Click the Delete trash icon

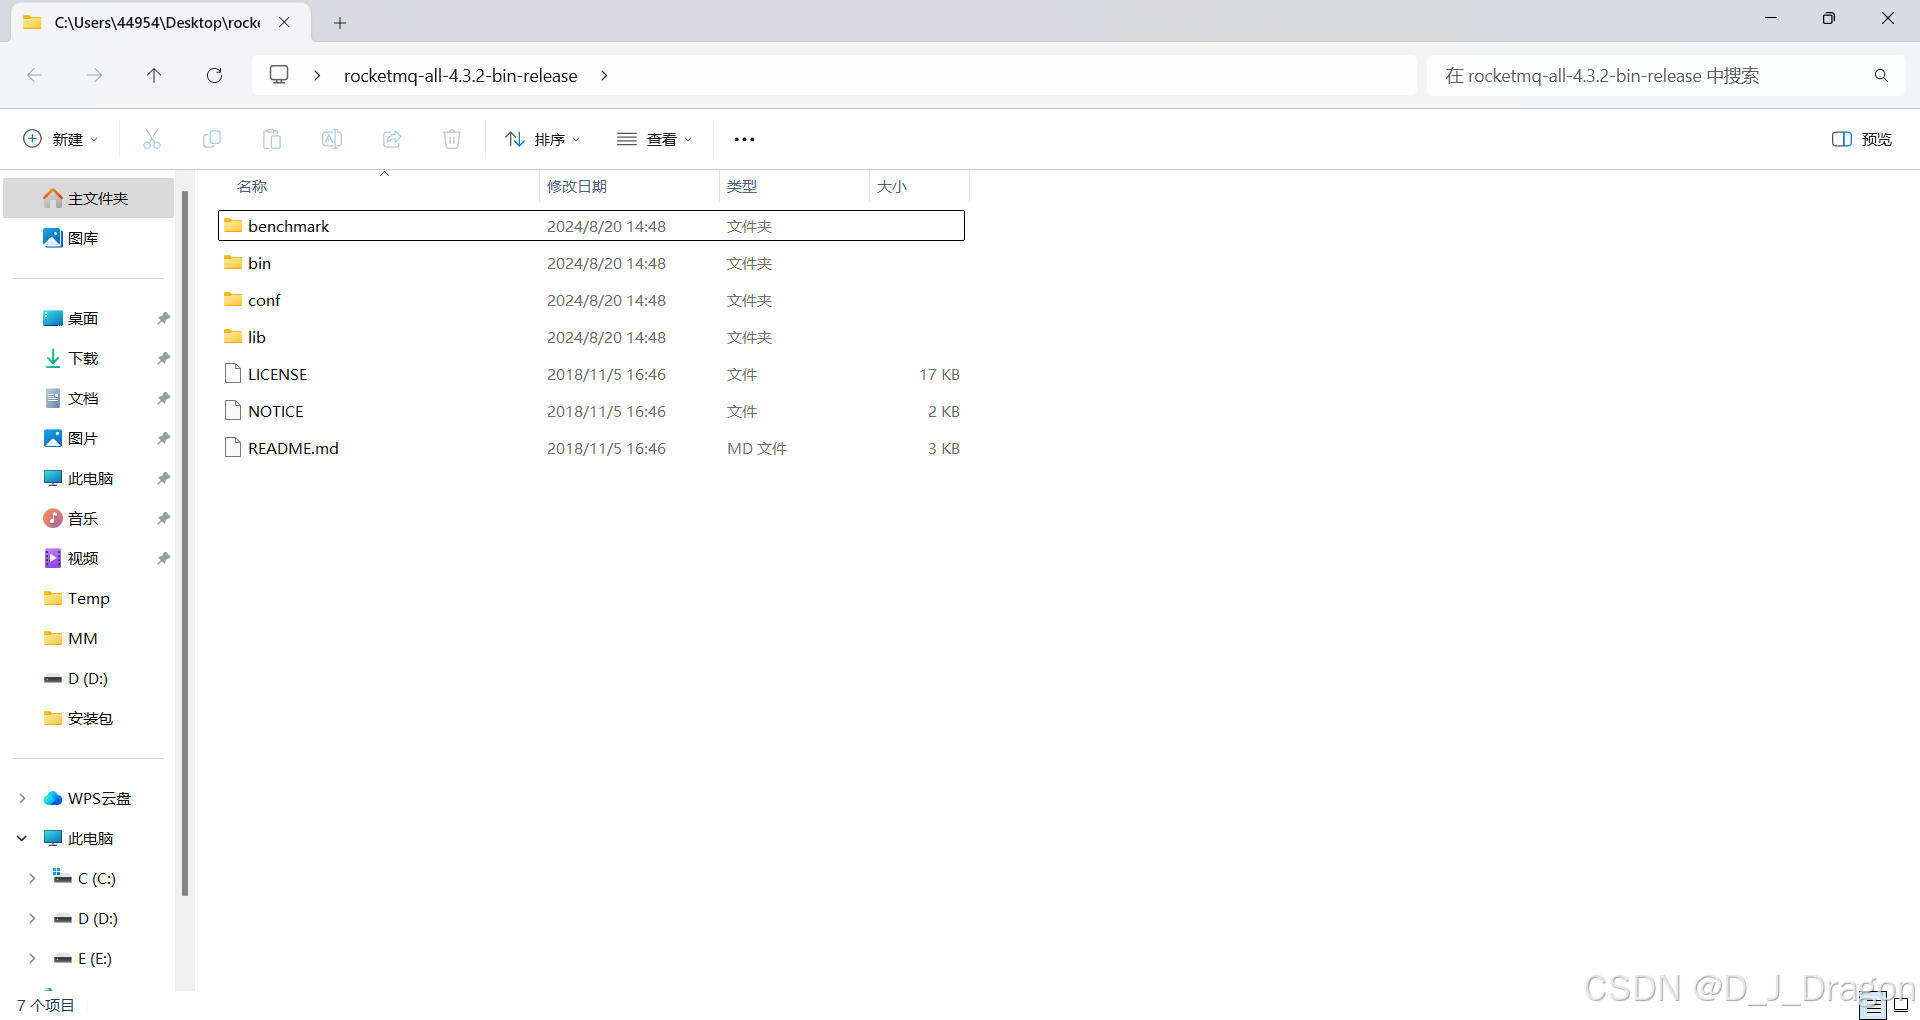coord(452,139)
